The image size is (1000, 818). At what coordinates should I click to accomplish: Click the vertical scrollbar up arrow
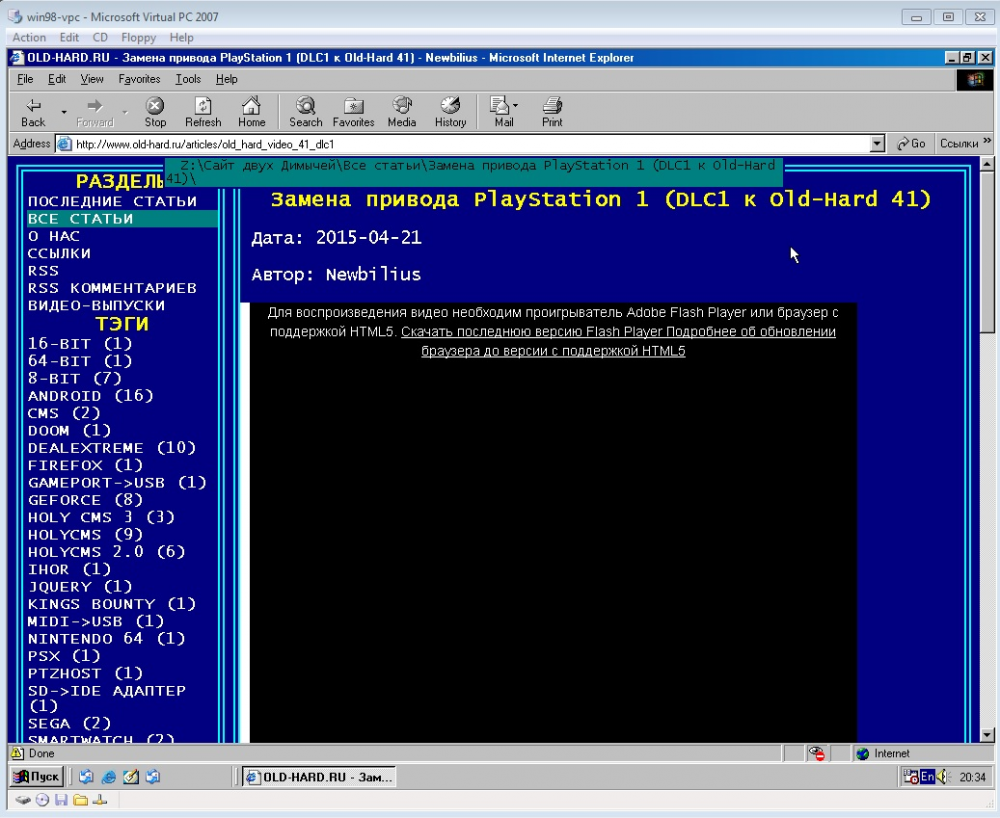[988, 163]
